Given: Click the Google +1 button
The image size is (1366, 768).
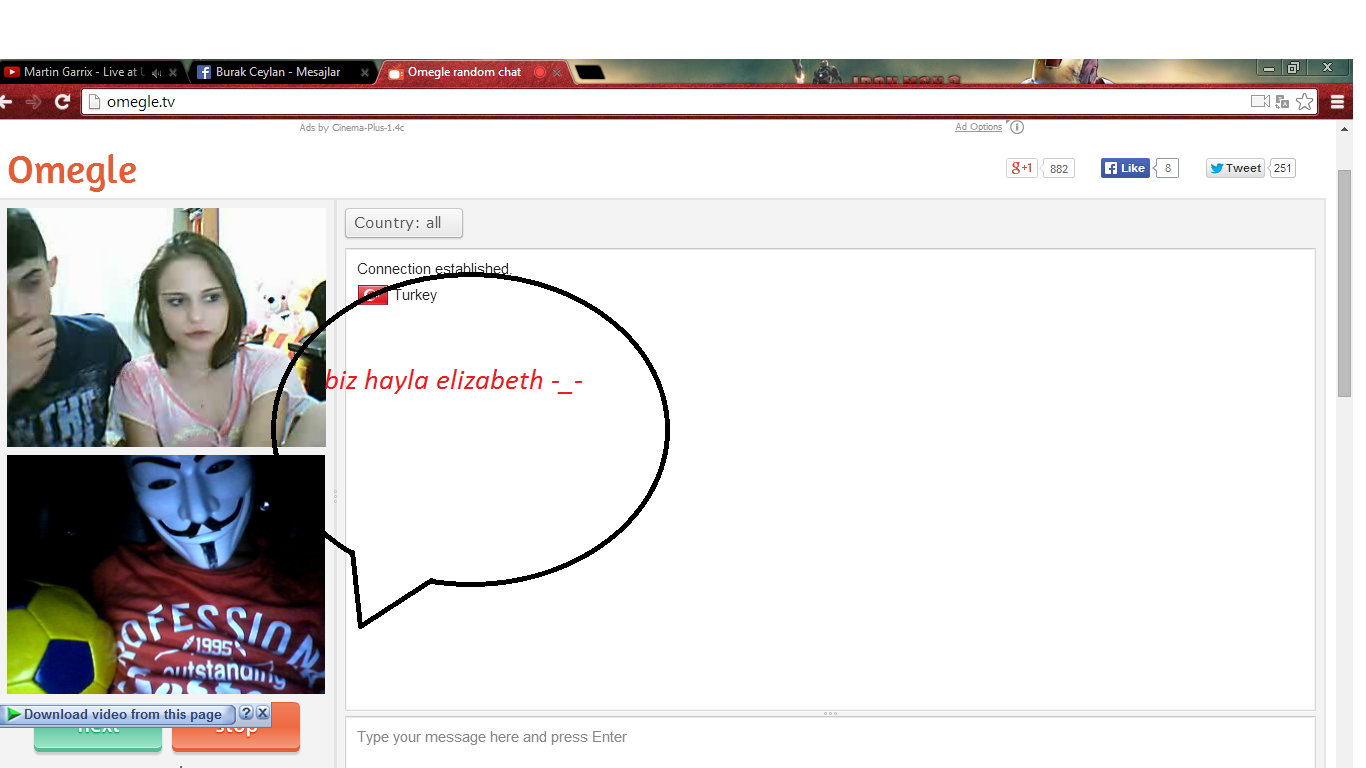Looking at the screenshot, I should click(1022, 168).
